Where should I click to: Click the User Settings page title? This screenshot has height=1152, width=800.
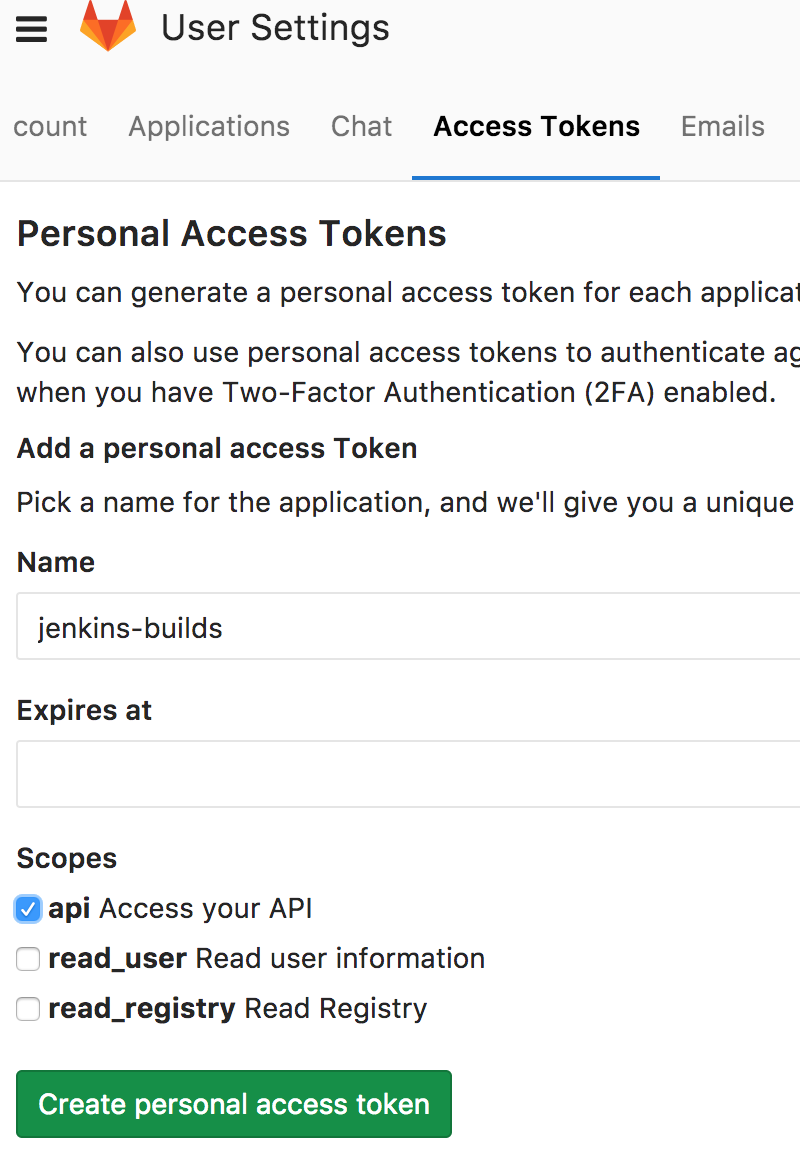(275, 28)
